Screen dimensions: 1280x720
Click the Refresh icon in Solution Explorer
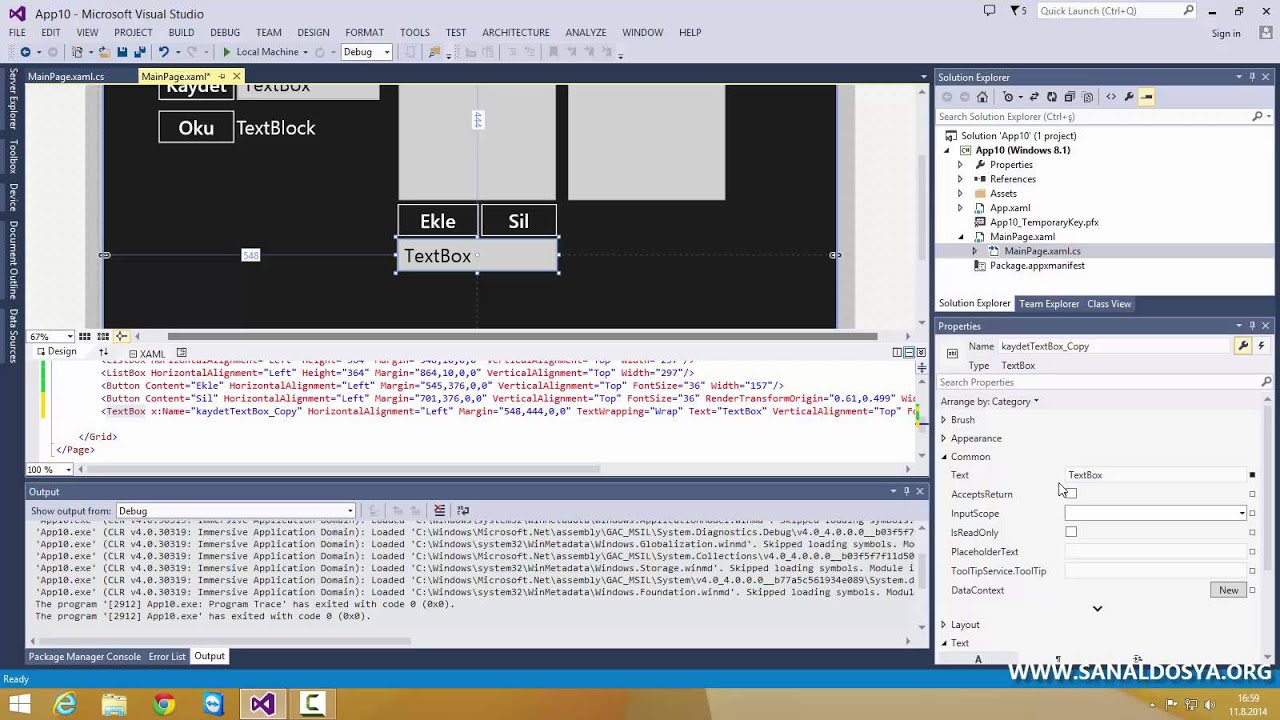[x=1052, y=97]
